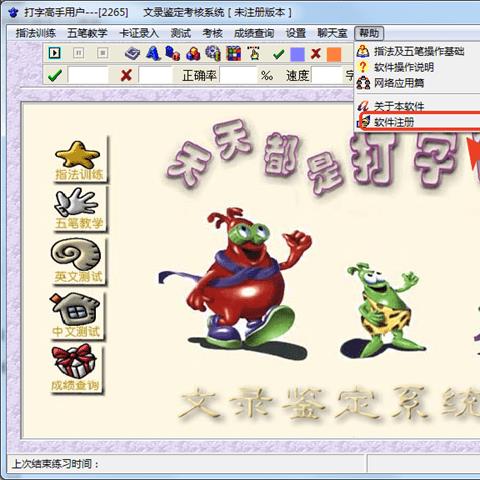Open the 聊天室 menu

[332, 33]
